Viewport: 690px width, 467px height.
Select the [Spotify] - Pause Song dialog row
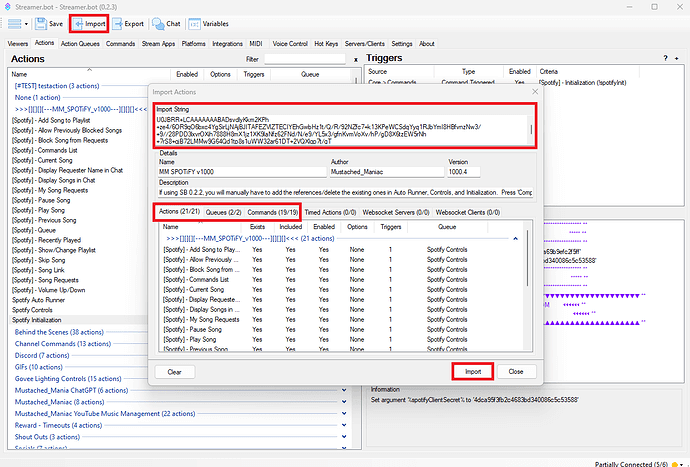coord(195,328)
